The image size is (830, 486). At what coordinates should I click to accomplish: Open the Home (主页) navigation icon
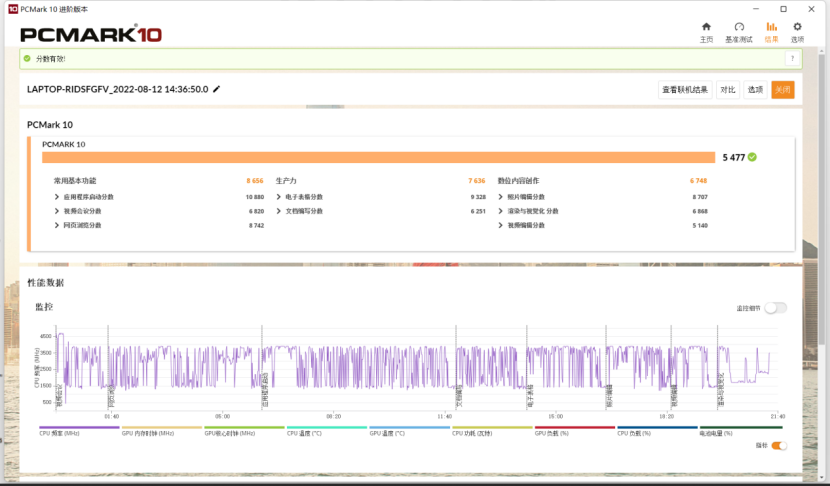coord(706,27)
